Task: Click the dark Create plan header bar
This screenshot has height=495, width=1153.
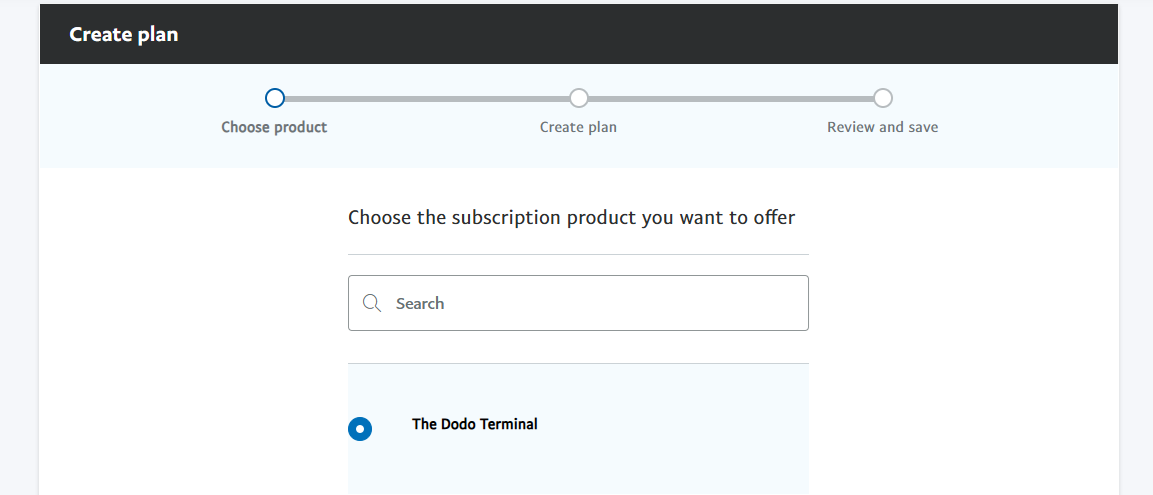Action: pyautogui.click(x=579, y=34)
